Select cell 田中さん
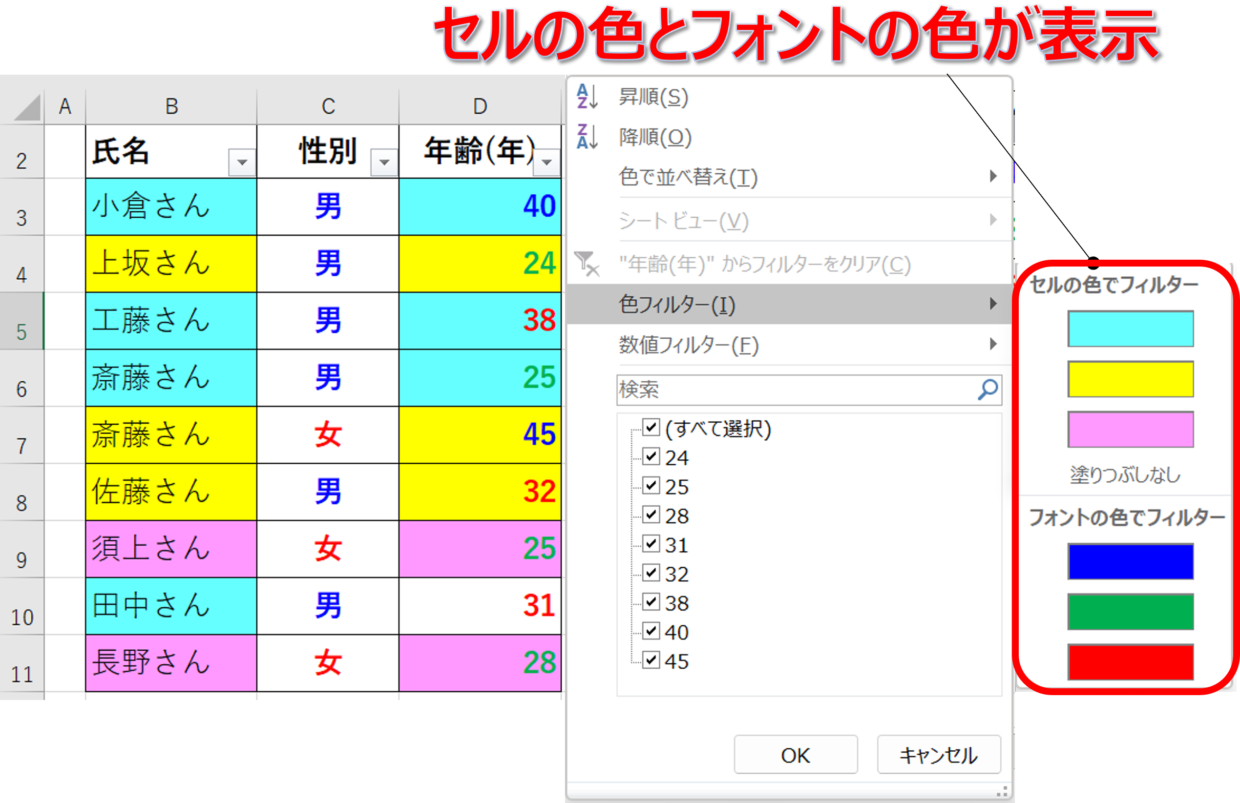Image resolution: width=1240 pixels, height=803 pixels. [x=171, y=606]
